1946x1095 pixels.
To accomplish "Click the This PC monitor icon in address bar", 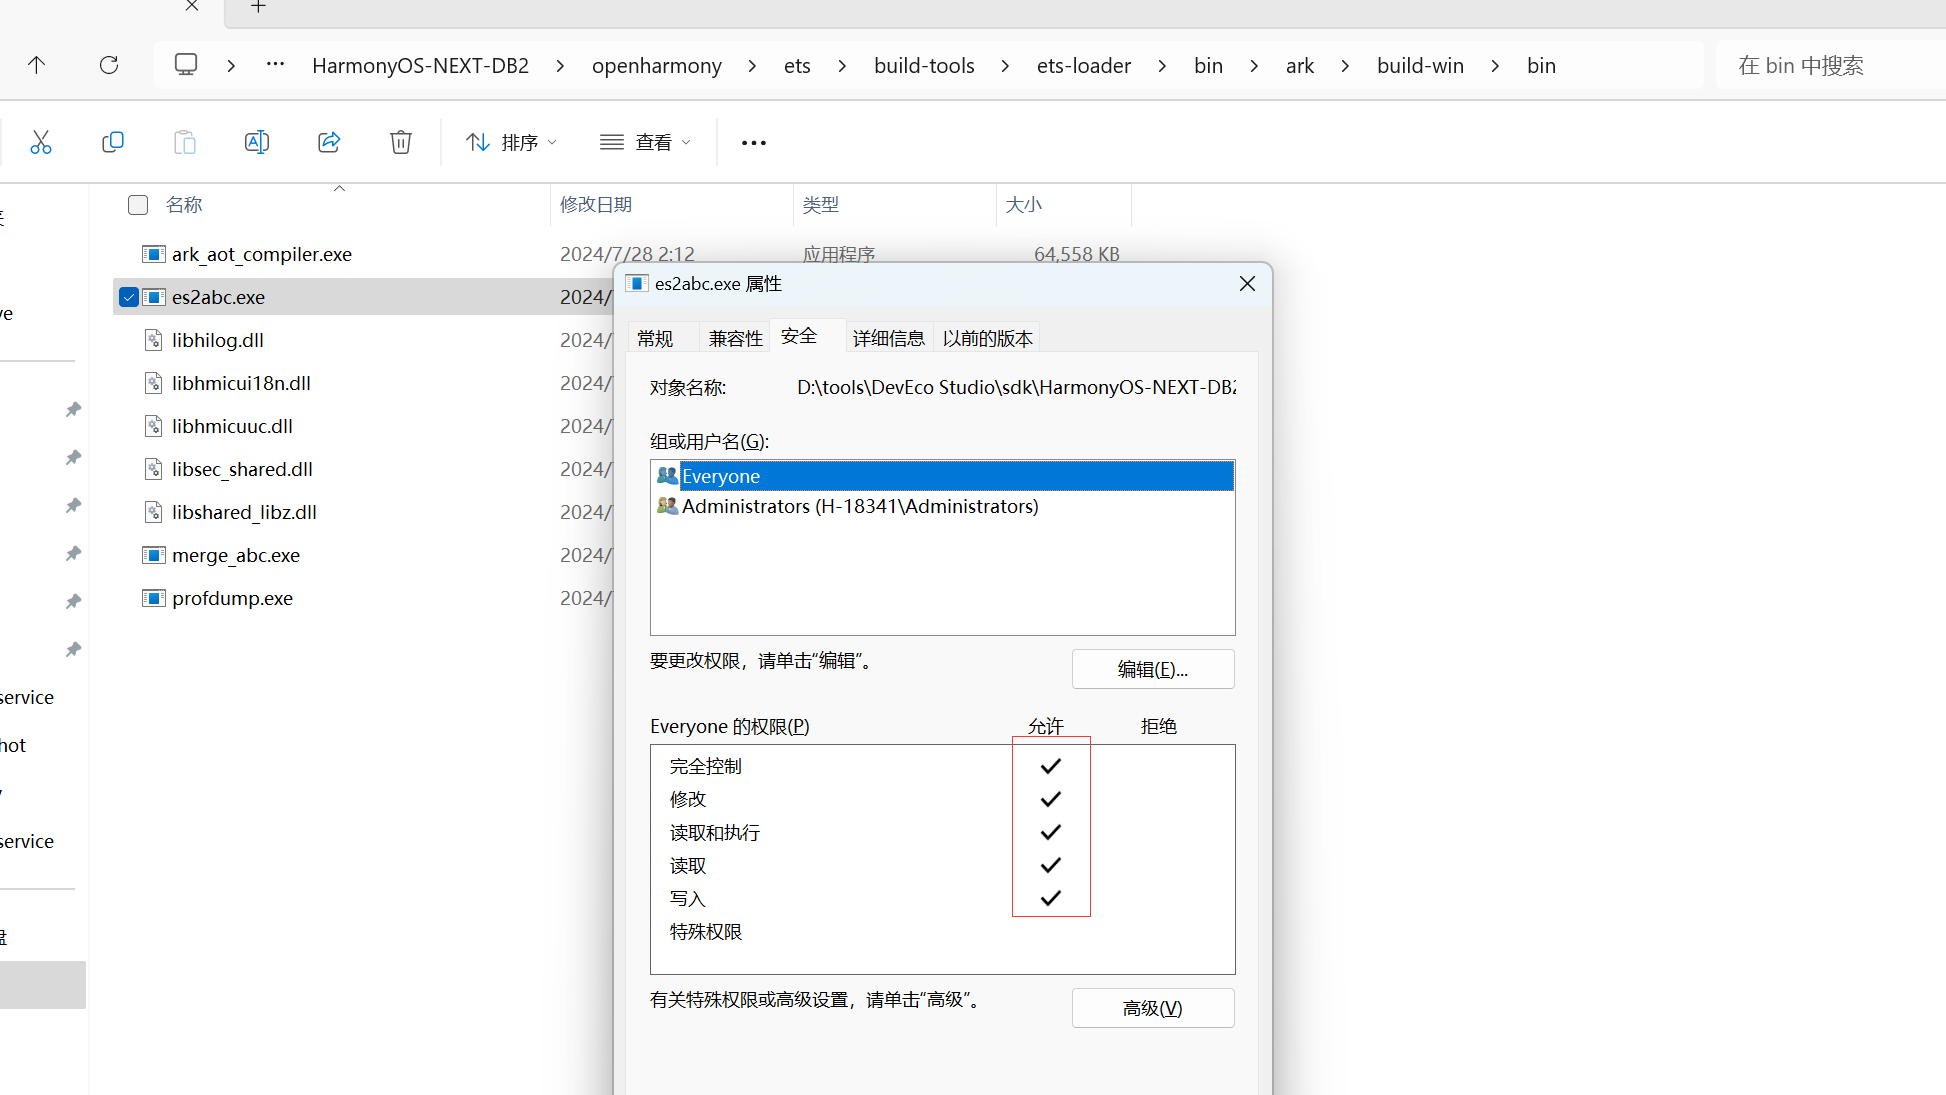I will [x=186, y=65].
